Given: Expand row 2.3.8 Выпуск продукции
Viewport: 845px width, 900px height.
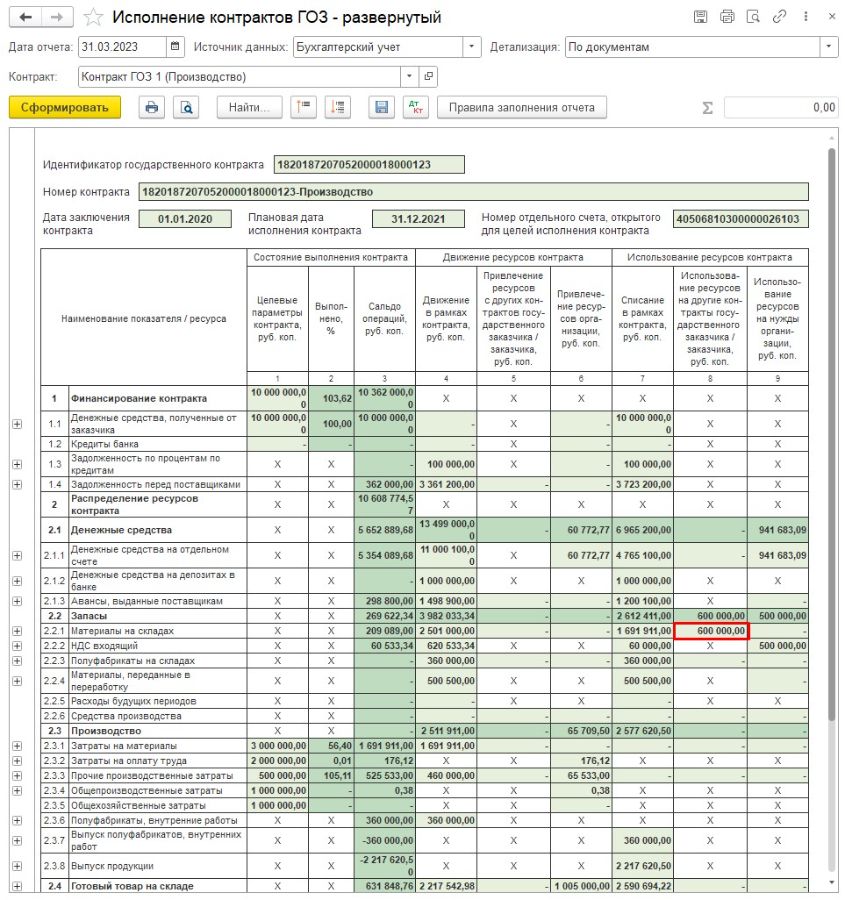Looking at the screenshot, I should (x=17, y=866).
